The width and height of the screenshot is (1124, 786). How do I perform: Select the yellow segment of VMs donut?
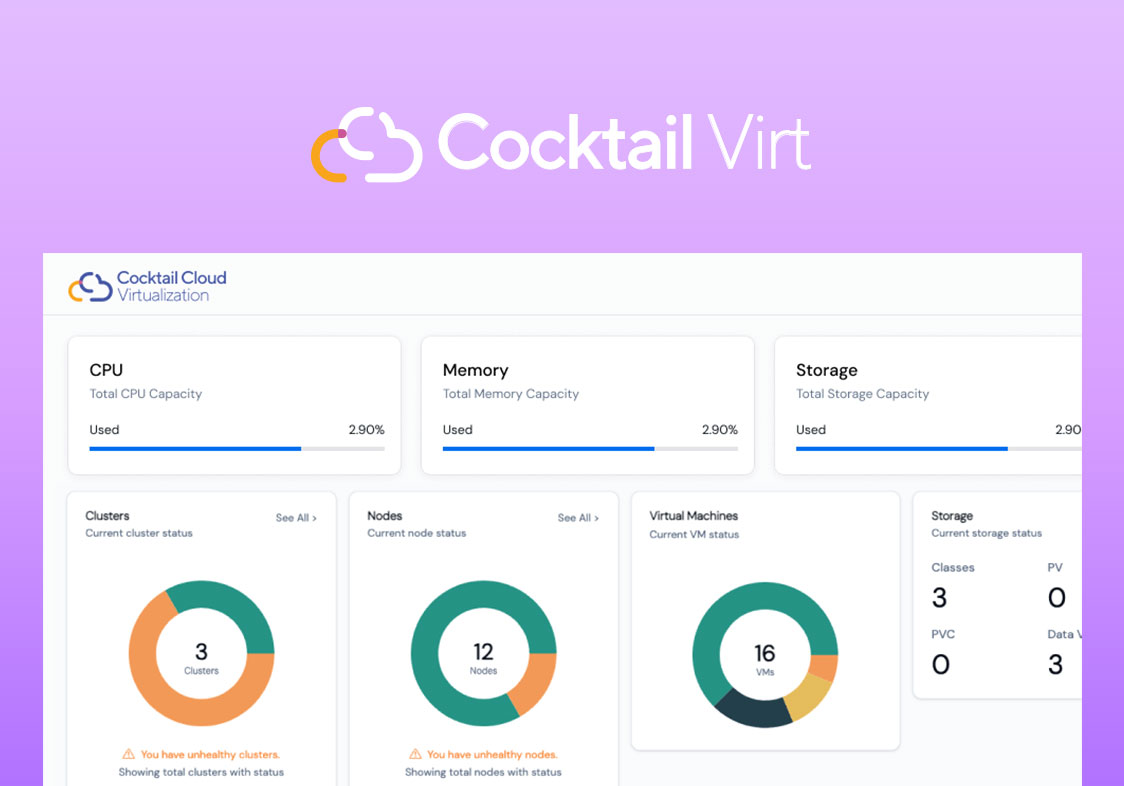point(810,696)
